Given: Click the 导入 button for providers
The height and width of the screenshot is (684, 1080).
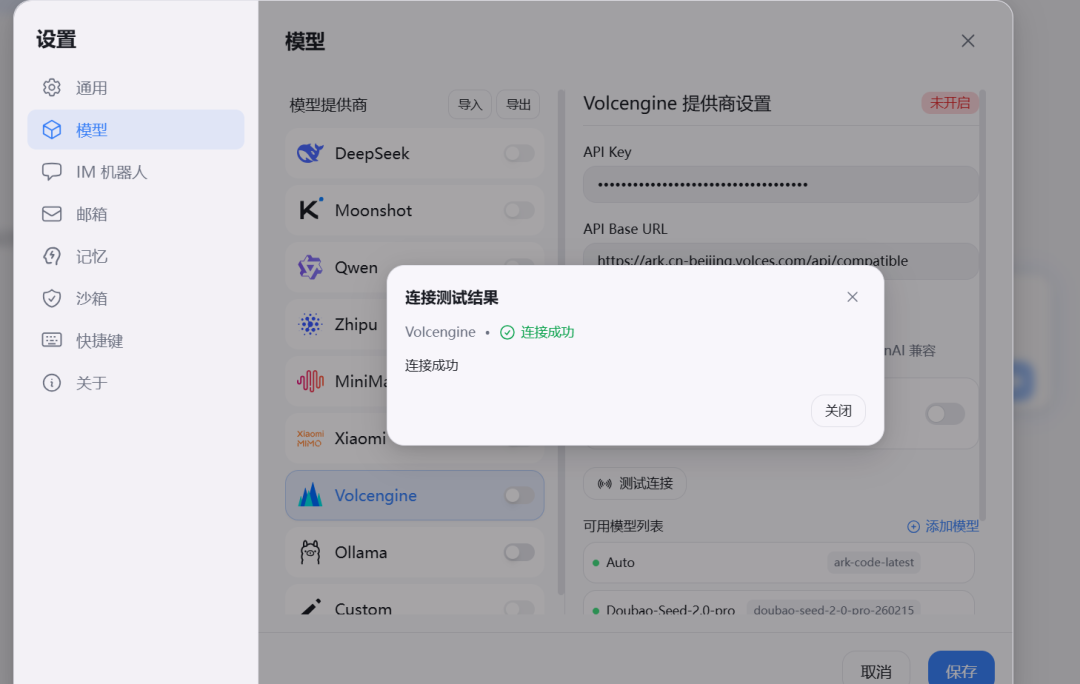Looking at the screenshot, I should [x=469, y=105].
